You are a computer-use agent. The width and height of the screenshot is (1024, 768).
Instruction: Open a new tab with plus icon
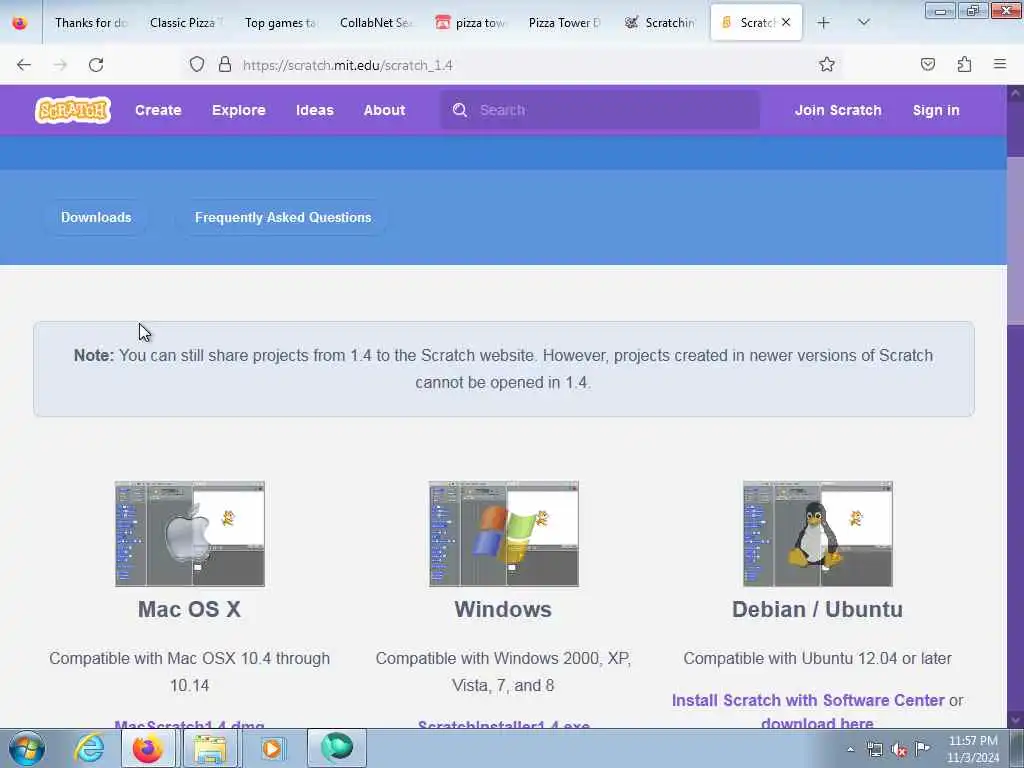click(x=824, y=23)
